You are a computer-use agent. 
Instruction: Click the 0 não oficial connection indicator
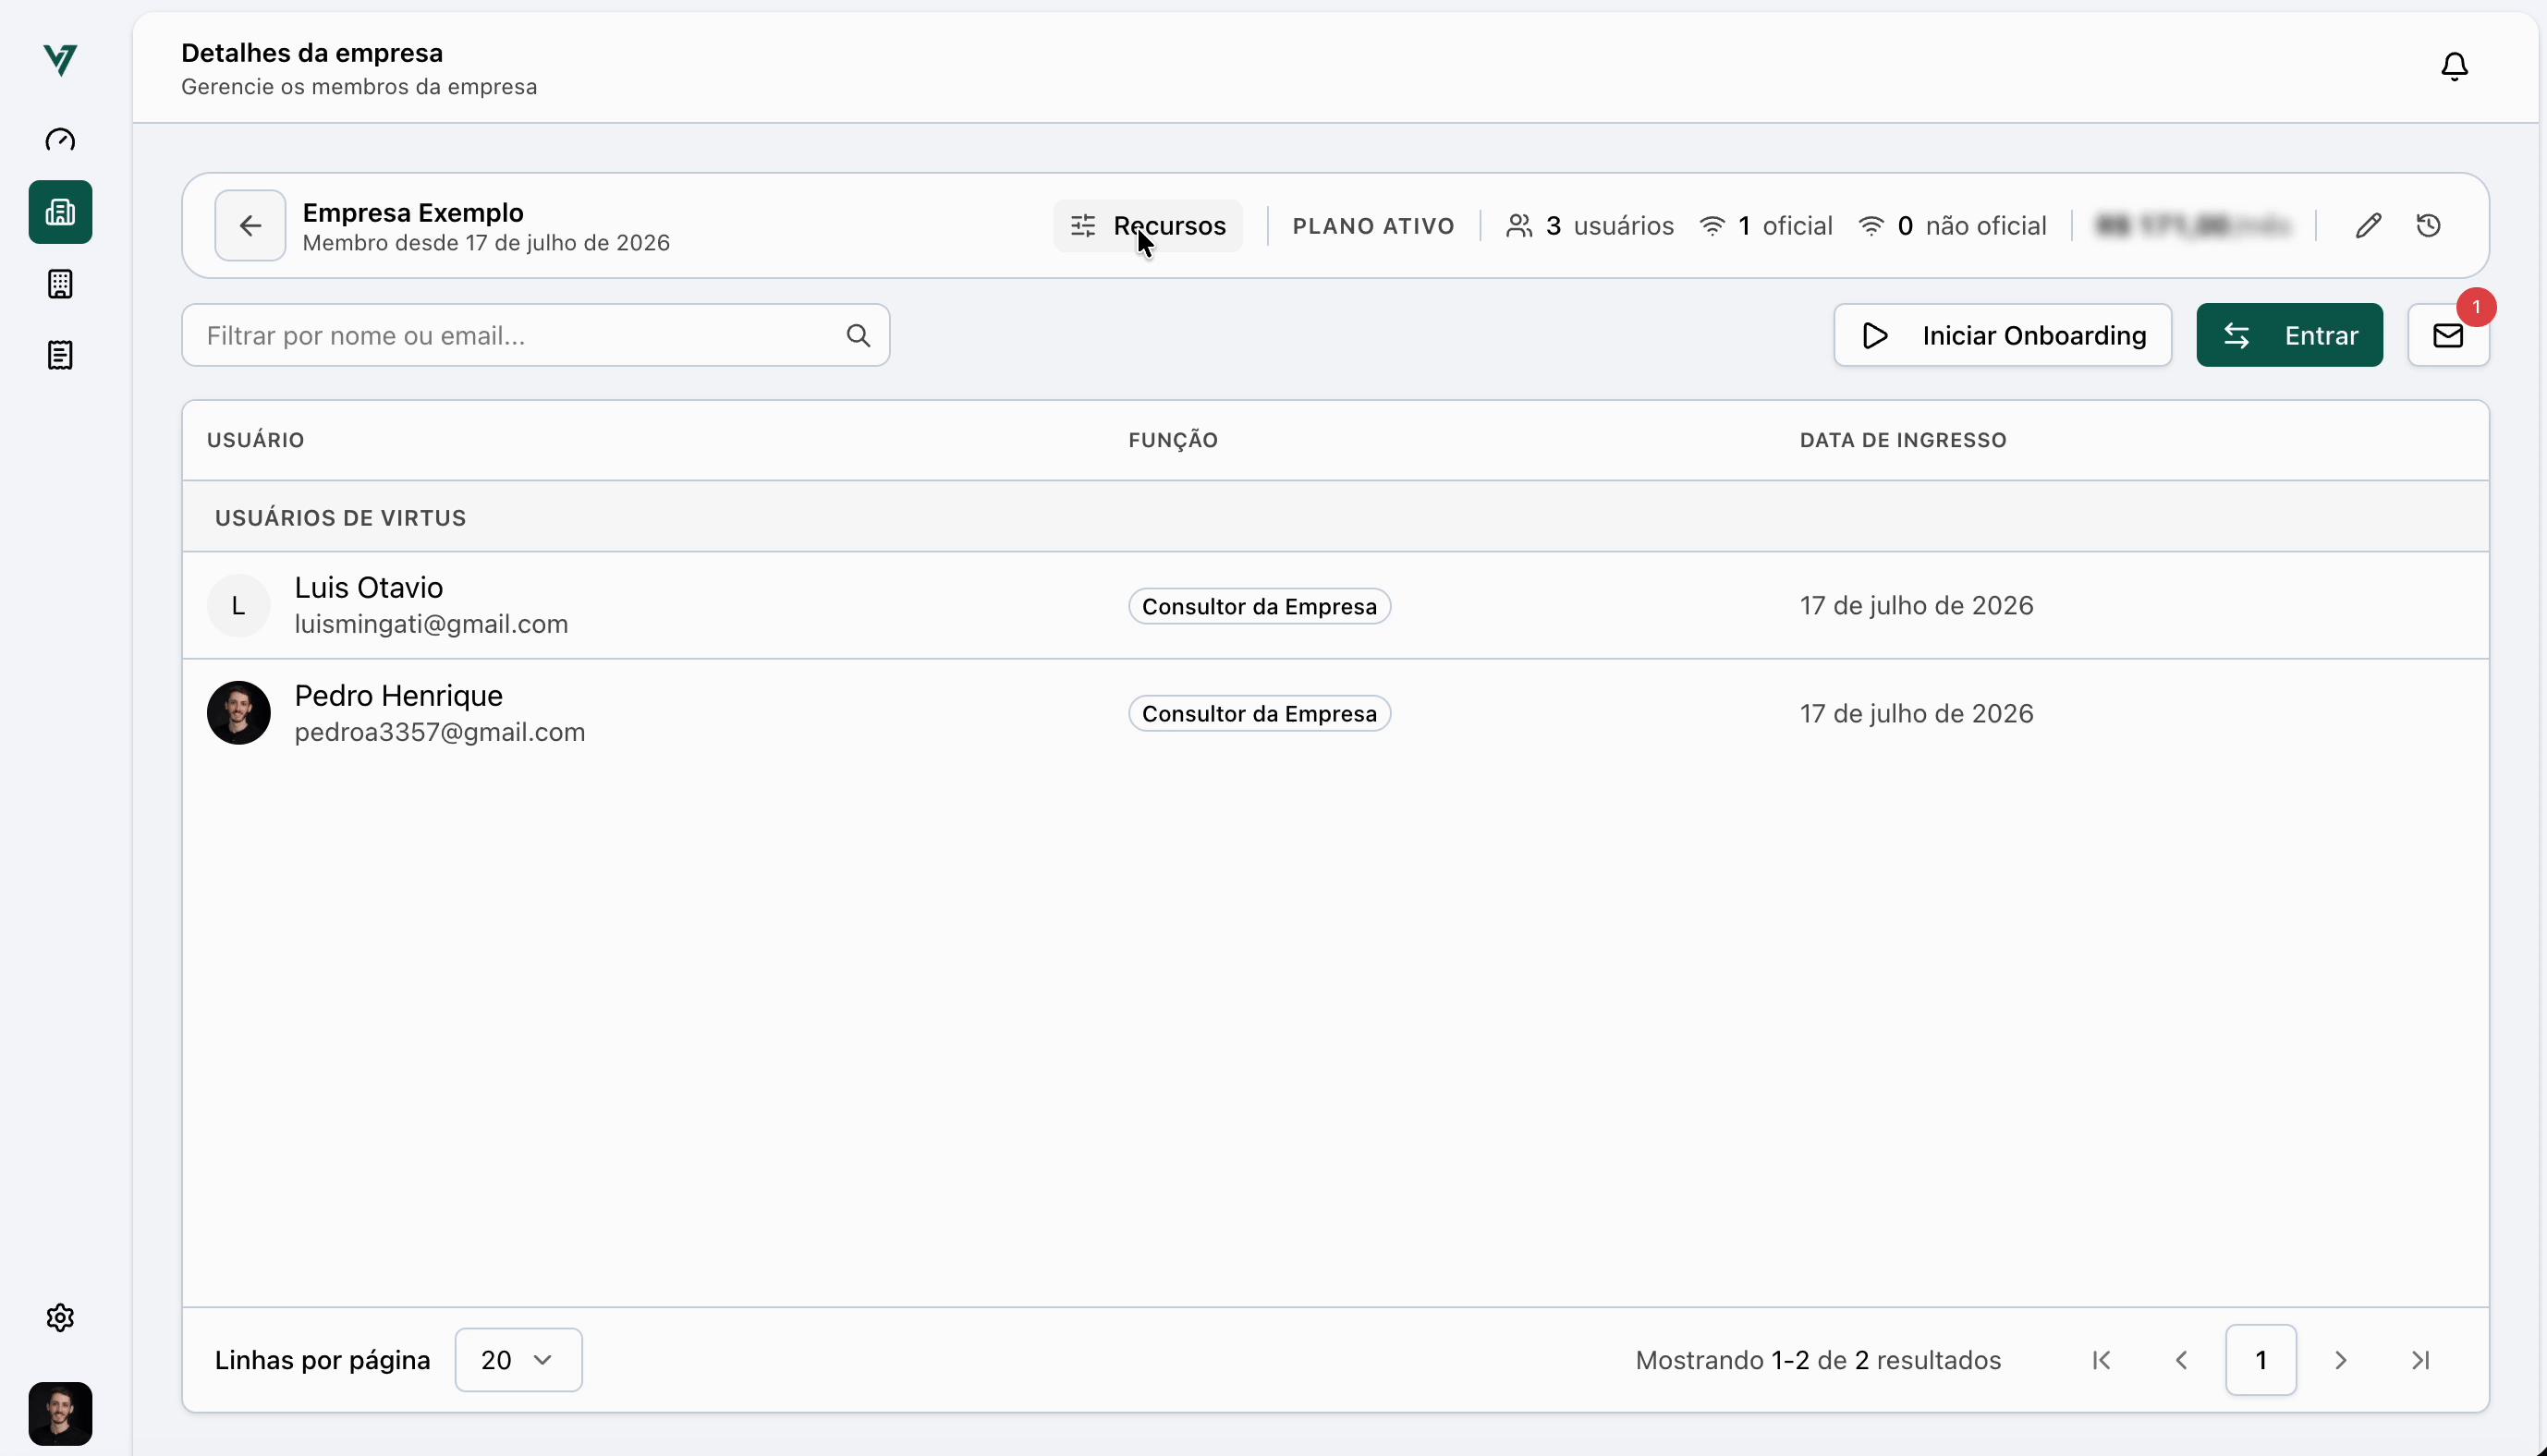point(1952,226)
